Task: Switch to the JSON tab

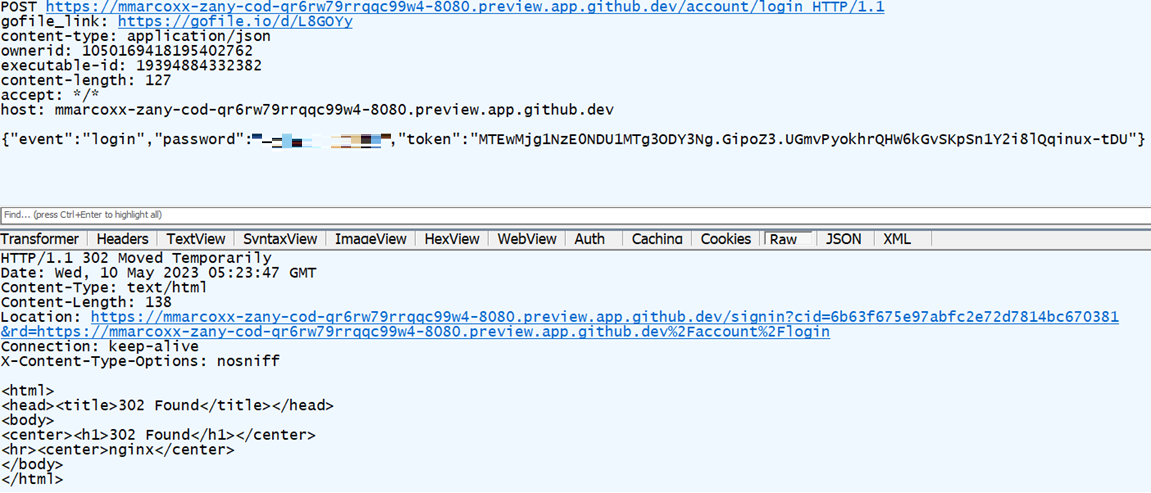Action: point(843,239)
